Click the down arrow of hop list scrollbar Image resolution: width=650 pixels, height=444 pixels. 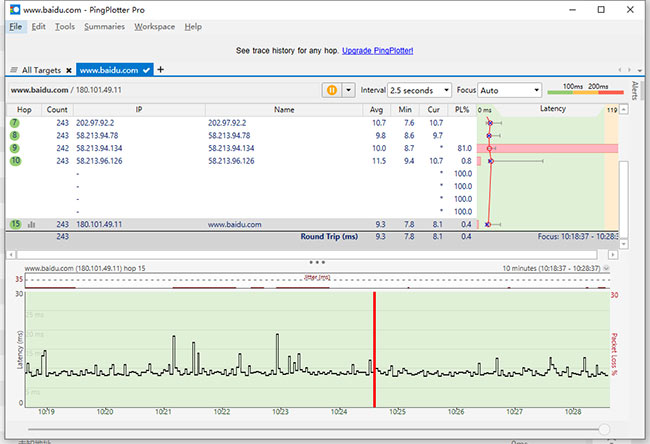(x=623, y=244)
